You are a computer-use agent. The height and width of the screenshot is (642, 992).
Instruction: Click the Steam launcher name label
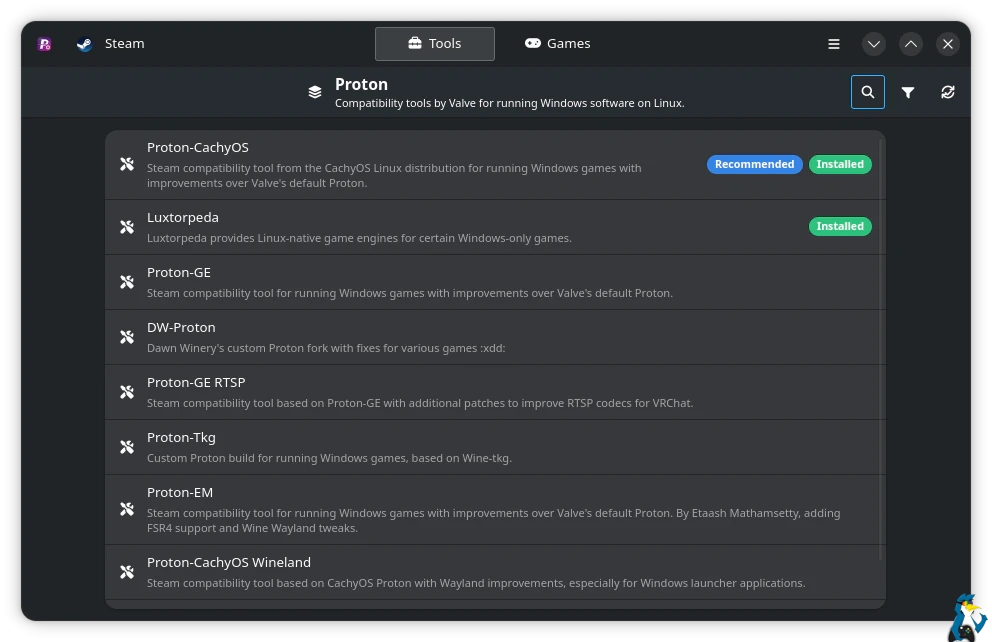(125, 44)
